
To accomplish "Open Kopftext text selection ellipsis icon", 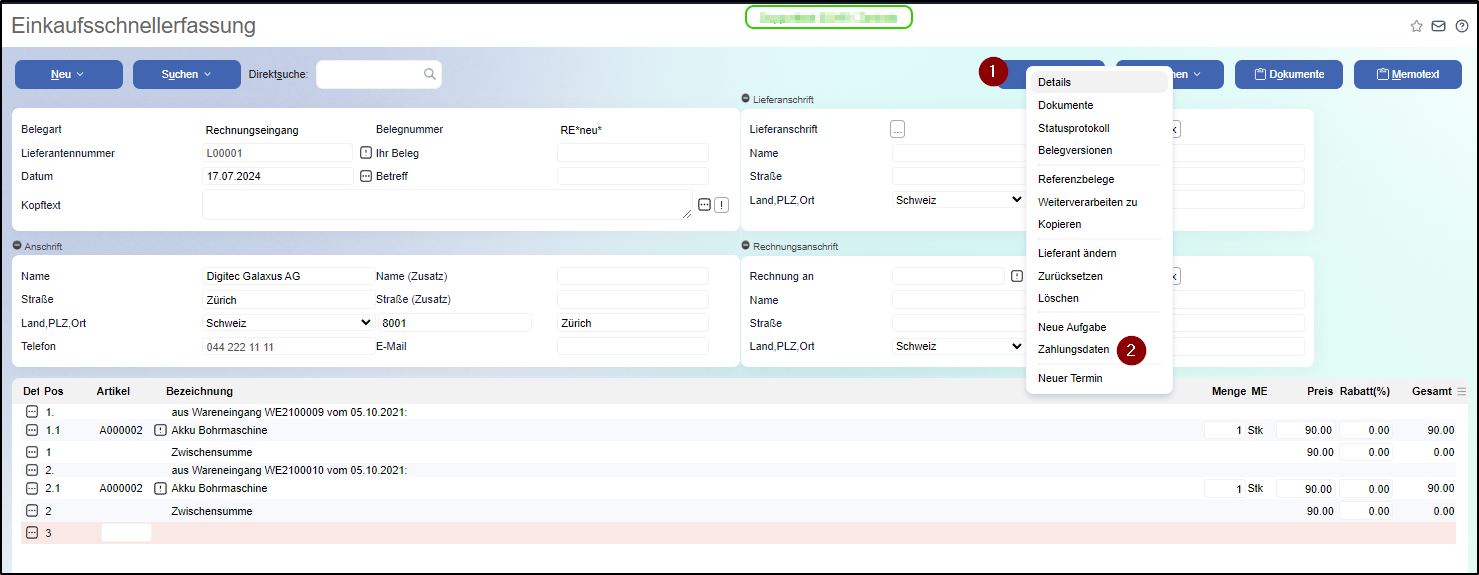I will (x=704, y=204).
